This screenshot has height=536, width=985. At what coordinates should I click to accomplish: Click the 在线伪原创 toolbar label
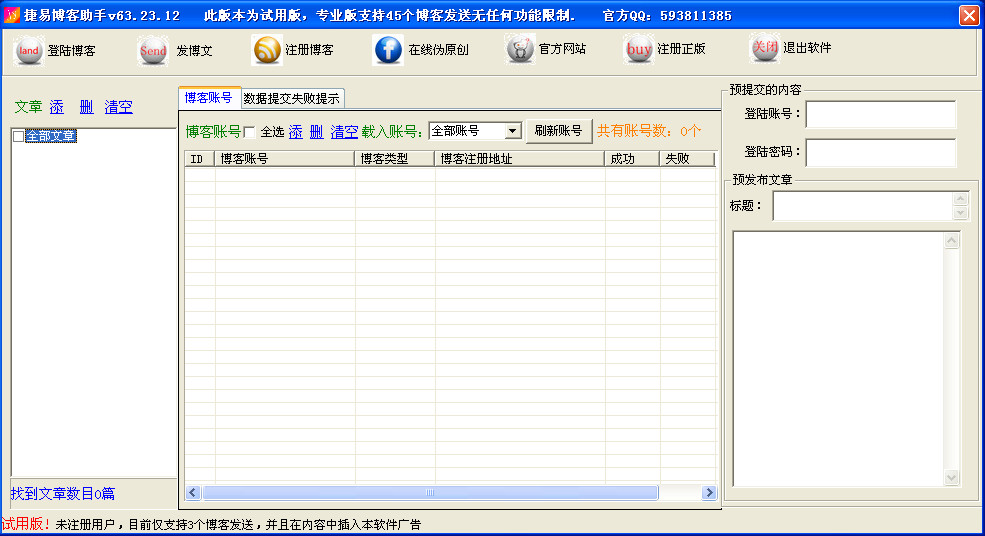[438, 50]
